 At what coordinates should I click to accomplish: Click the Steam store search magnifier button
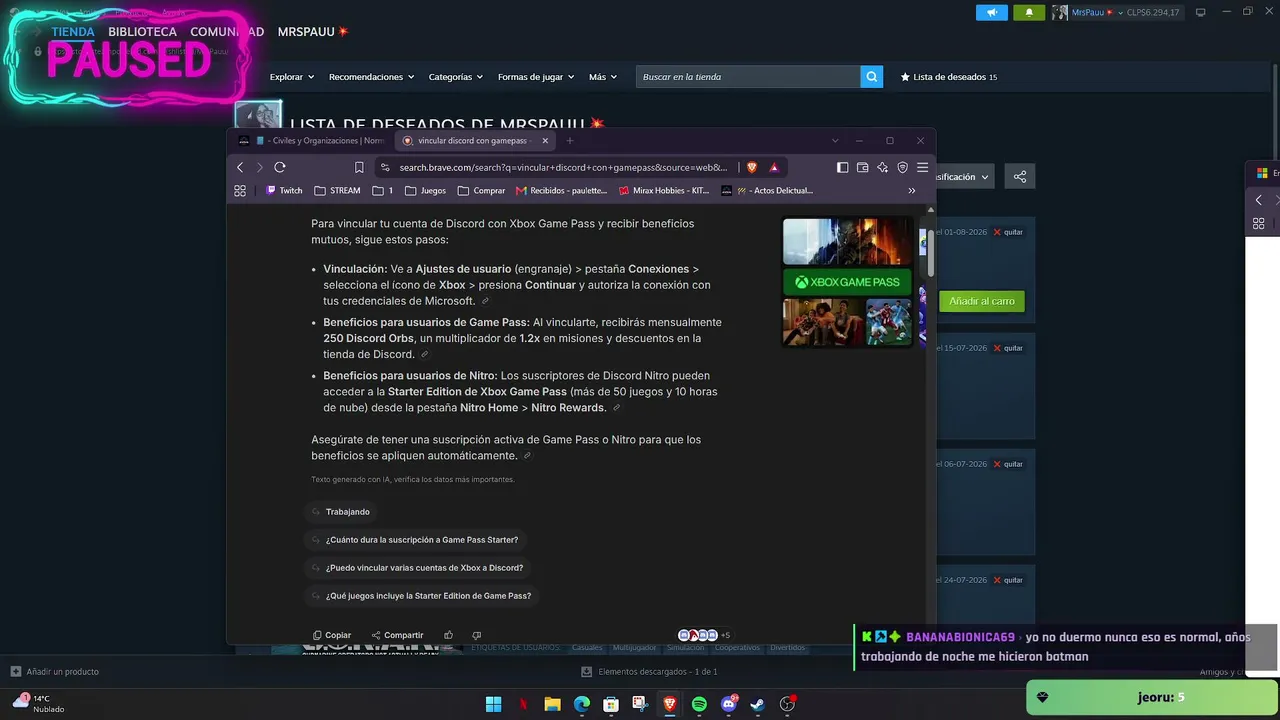click(872, 77)
